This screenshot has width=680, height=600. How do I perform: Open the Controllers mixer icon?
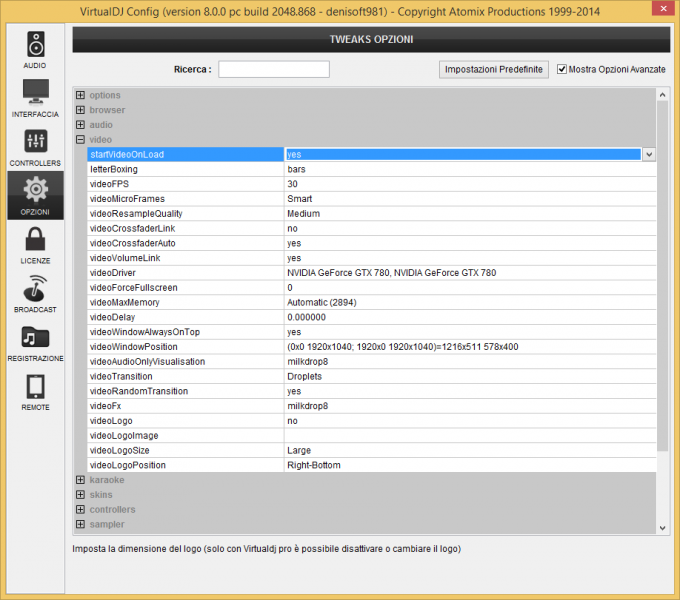click(x=35, y=143)
